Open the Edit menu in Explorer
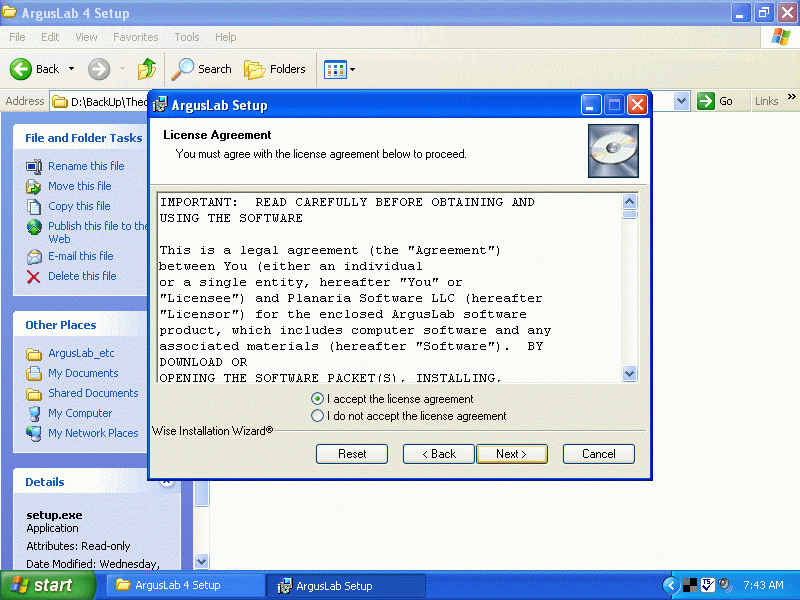 tap(49, 37)
